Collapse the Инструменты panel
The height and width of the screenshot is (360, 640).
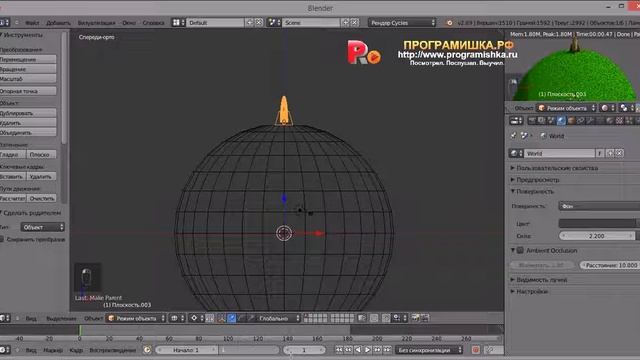[x=2, y=35]
